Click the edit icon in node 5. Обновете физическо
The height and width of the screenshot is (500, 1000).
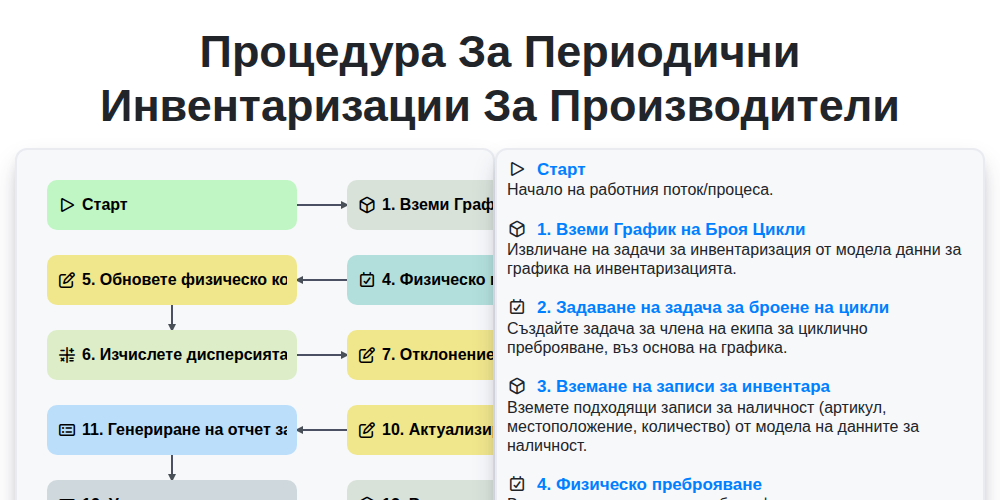coord(67,280)
